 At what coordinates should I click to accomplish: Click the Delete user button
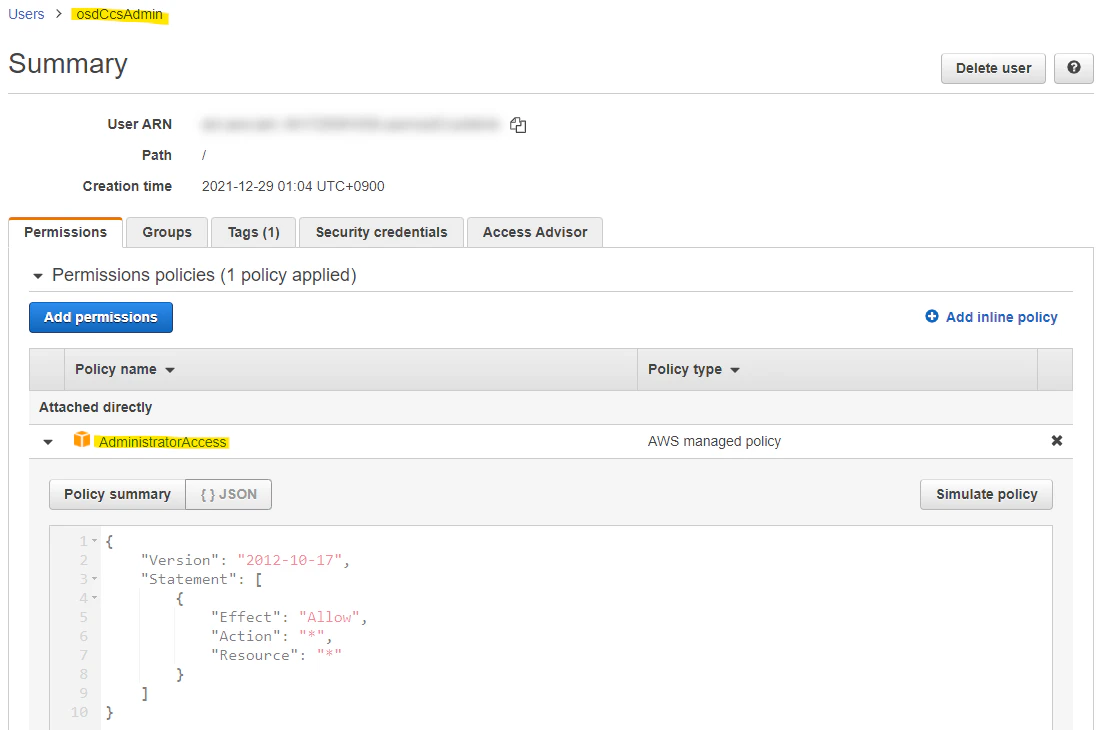993,68
